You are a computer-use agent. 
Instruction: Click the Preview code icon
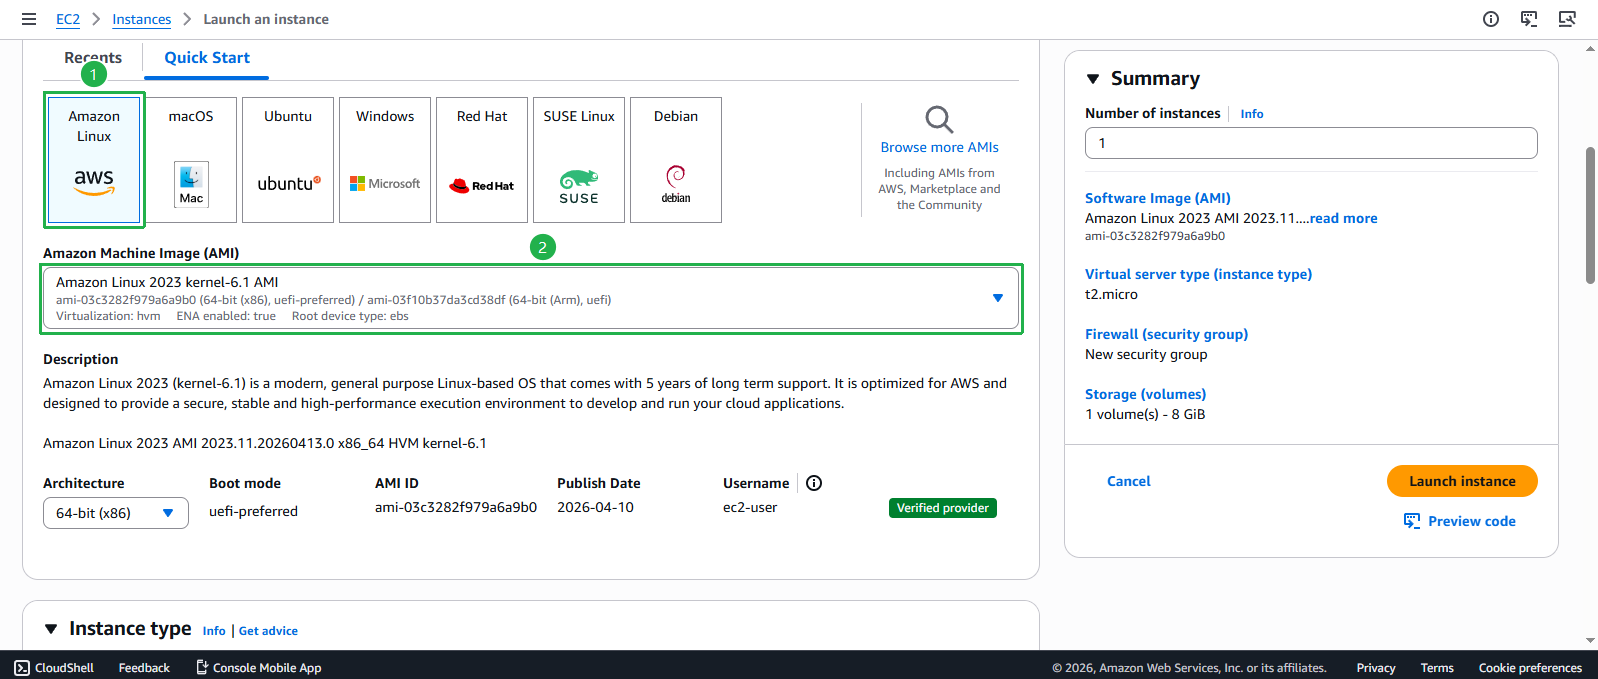(x=1412, y=521)
